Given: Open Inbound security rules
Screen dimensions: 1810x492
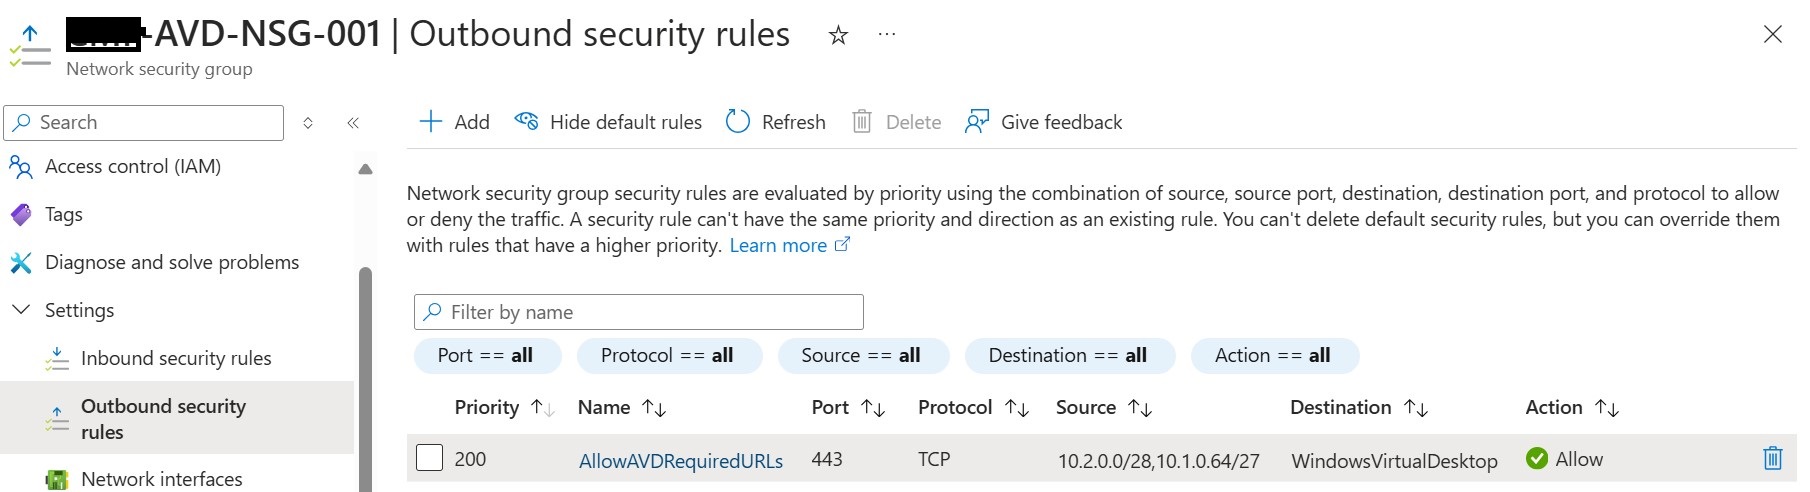Looking at the screenshot, I should tap(176, 358).
